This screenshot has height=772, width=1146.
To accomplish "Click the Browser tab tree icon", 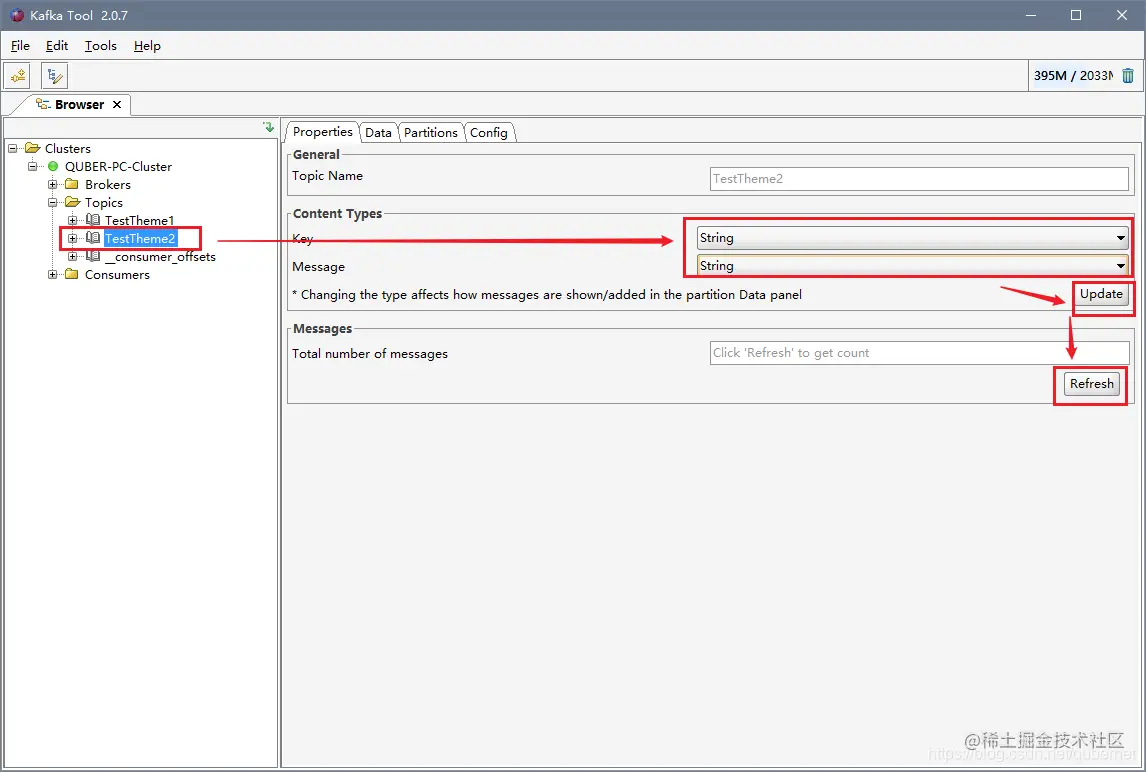I will 43,105.
